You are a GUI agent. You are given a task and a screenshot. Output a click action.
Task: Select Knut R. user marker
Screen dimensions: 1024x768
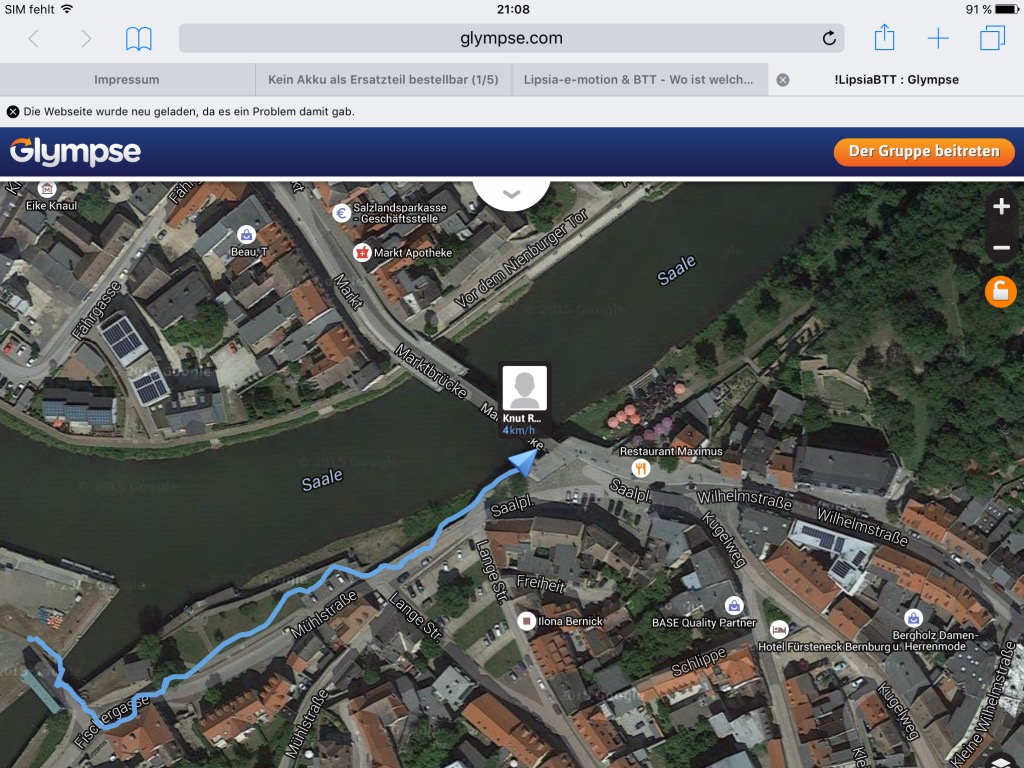[x=524, y=399]
